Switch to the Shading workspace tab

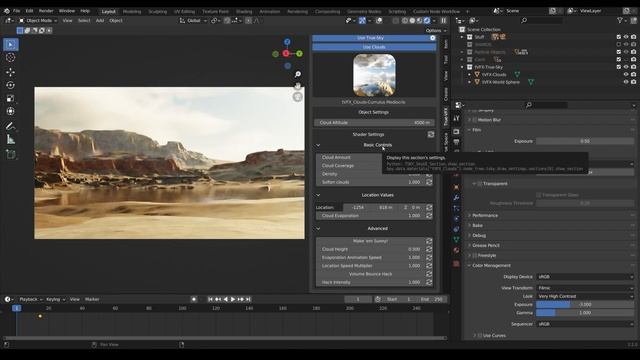point(244,12)
